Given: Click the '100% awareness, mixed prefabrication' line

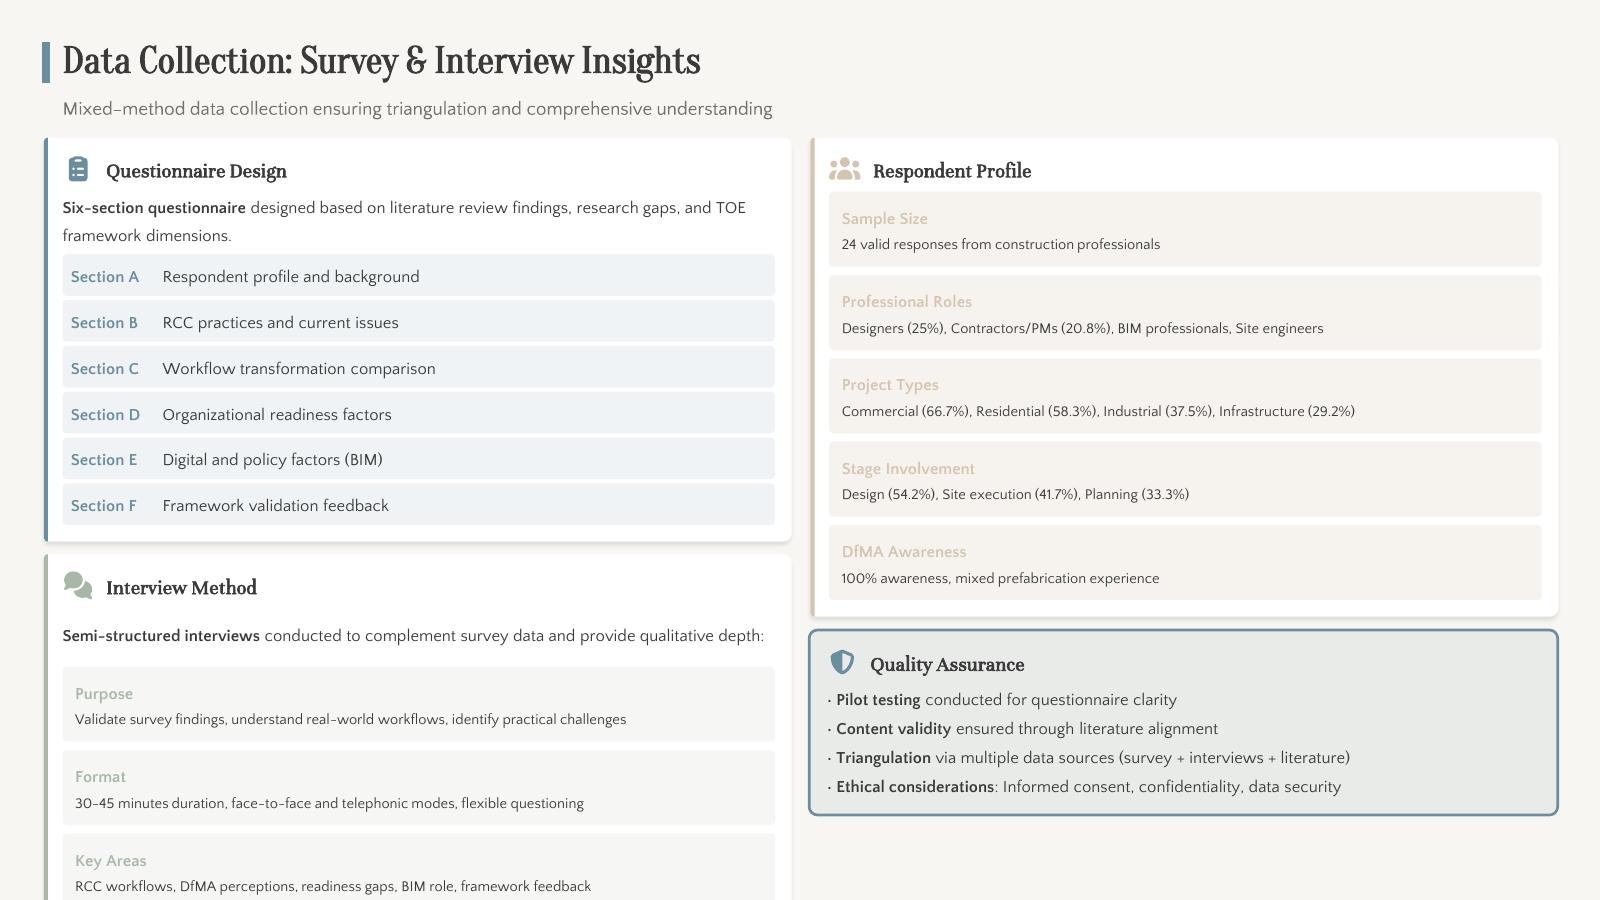Looking at the screenshot, I should point(1001,579).
